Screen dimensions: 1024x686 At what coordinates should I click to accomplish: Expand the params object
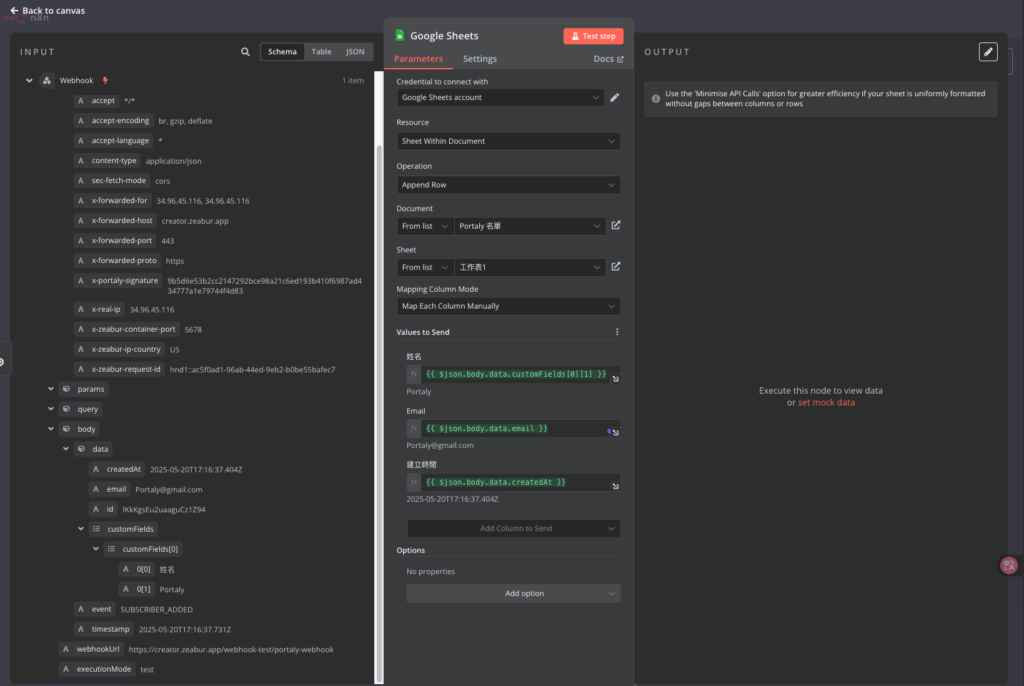pos(51,389)
